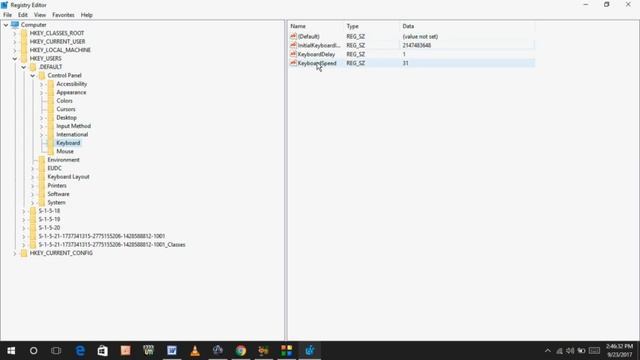Click the KeyboardDelay value's ab string icon
Image resolution: width=640 pixels, height=360 pixels.
tap(293, 54)
